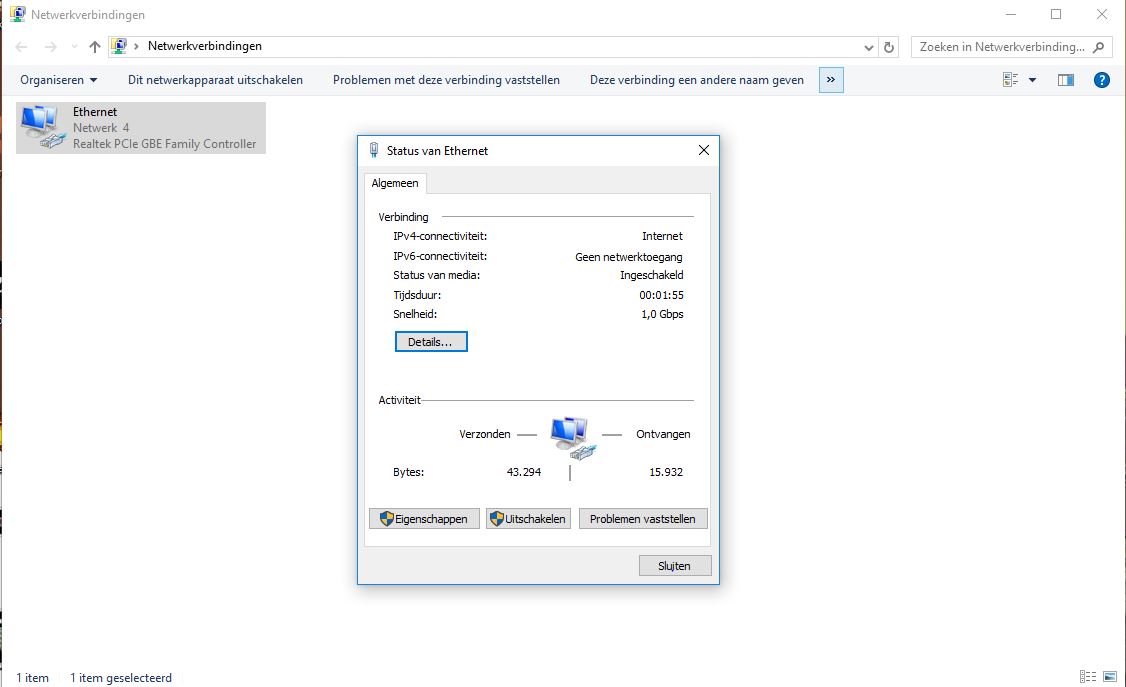Click the network activity computers icon

pyautogui.click(x=572, y=437)
